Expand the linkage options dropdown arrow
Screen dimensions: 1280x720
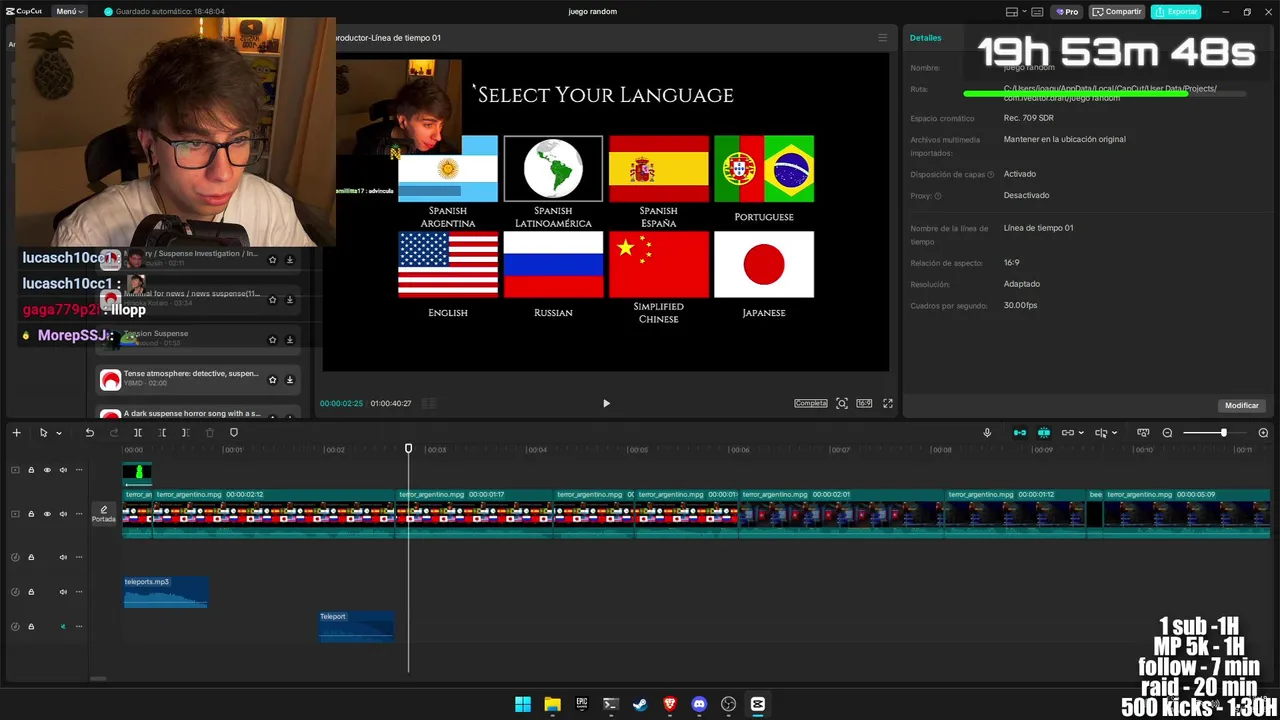click(1081, 433)
